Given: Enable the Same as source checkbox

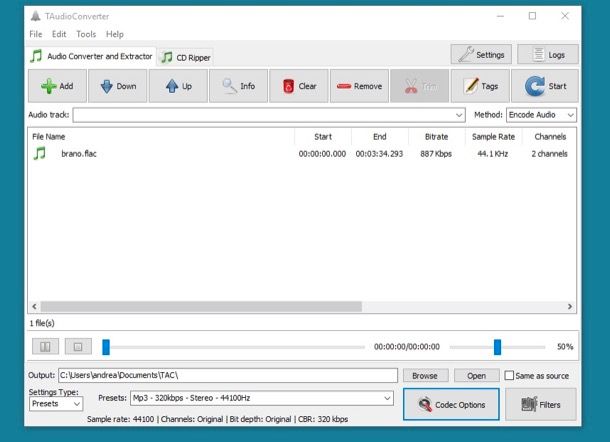Looking at the screenshot, I should pyautogui.click(x=510, y=375).
